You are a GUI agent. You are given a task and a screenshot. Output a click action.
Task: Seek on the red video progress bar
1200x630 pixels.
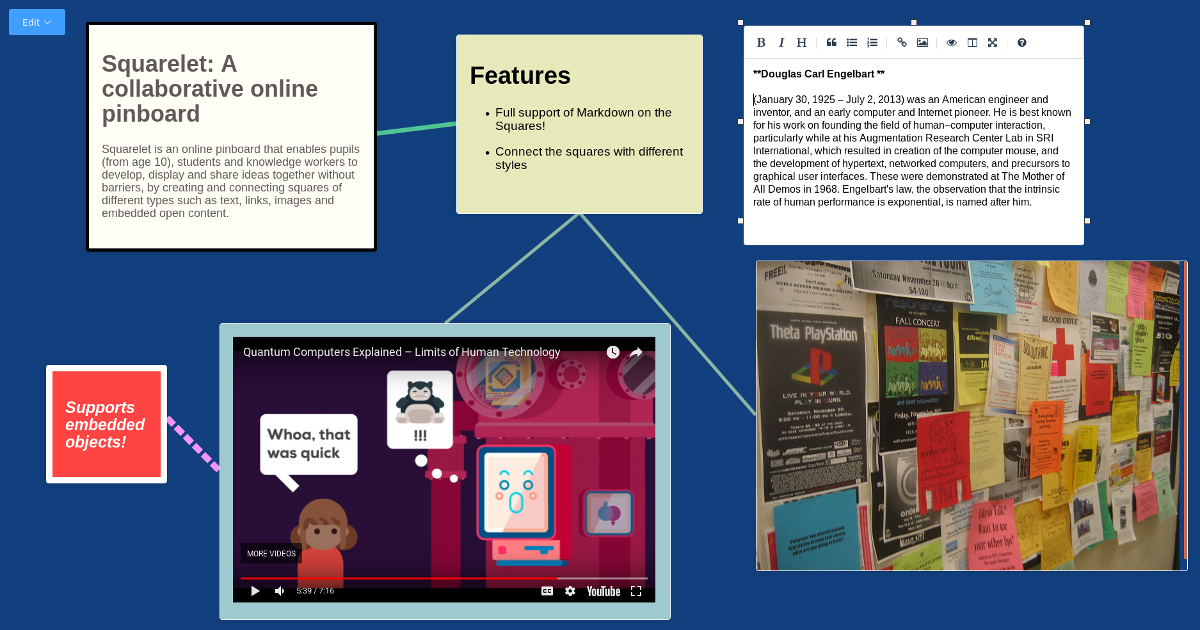[x=444, y=578]
